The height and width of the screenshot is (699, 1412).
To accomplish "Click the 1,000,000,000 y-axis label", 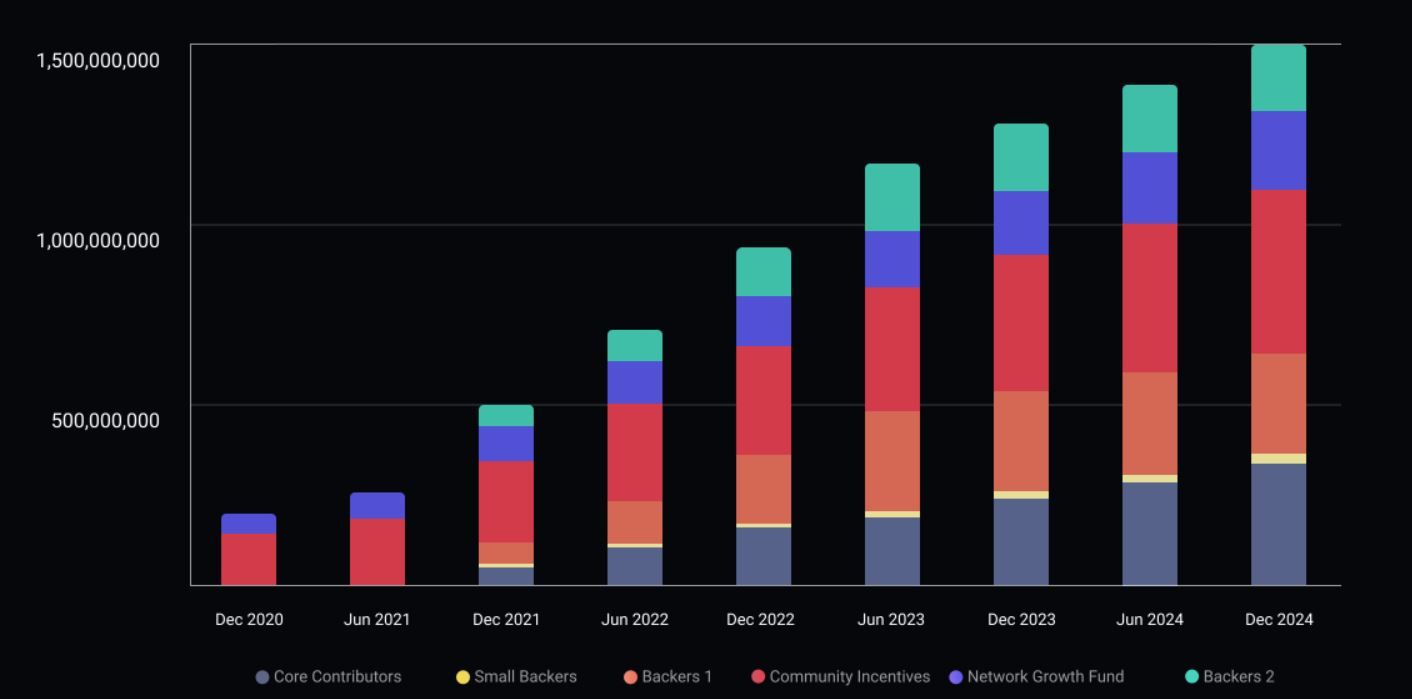I will (98, 240).
